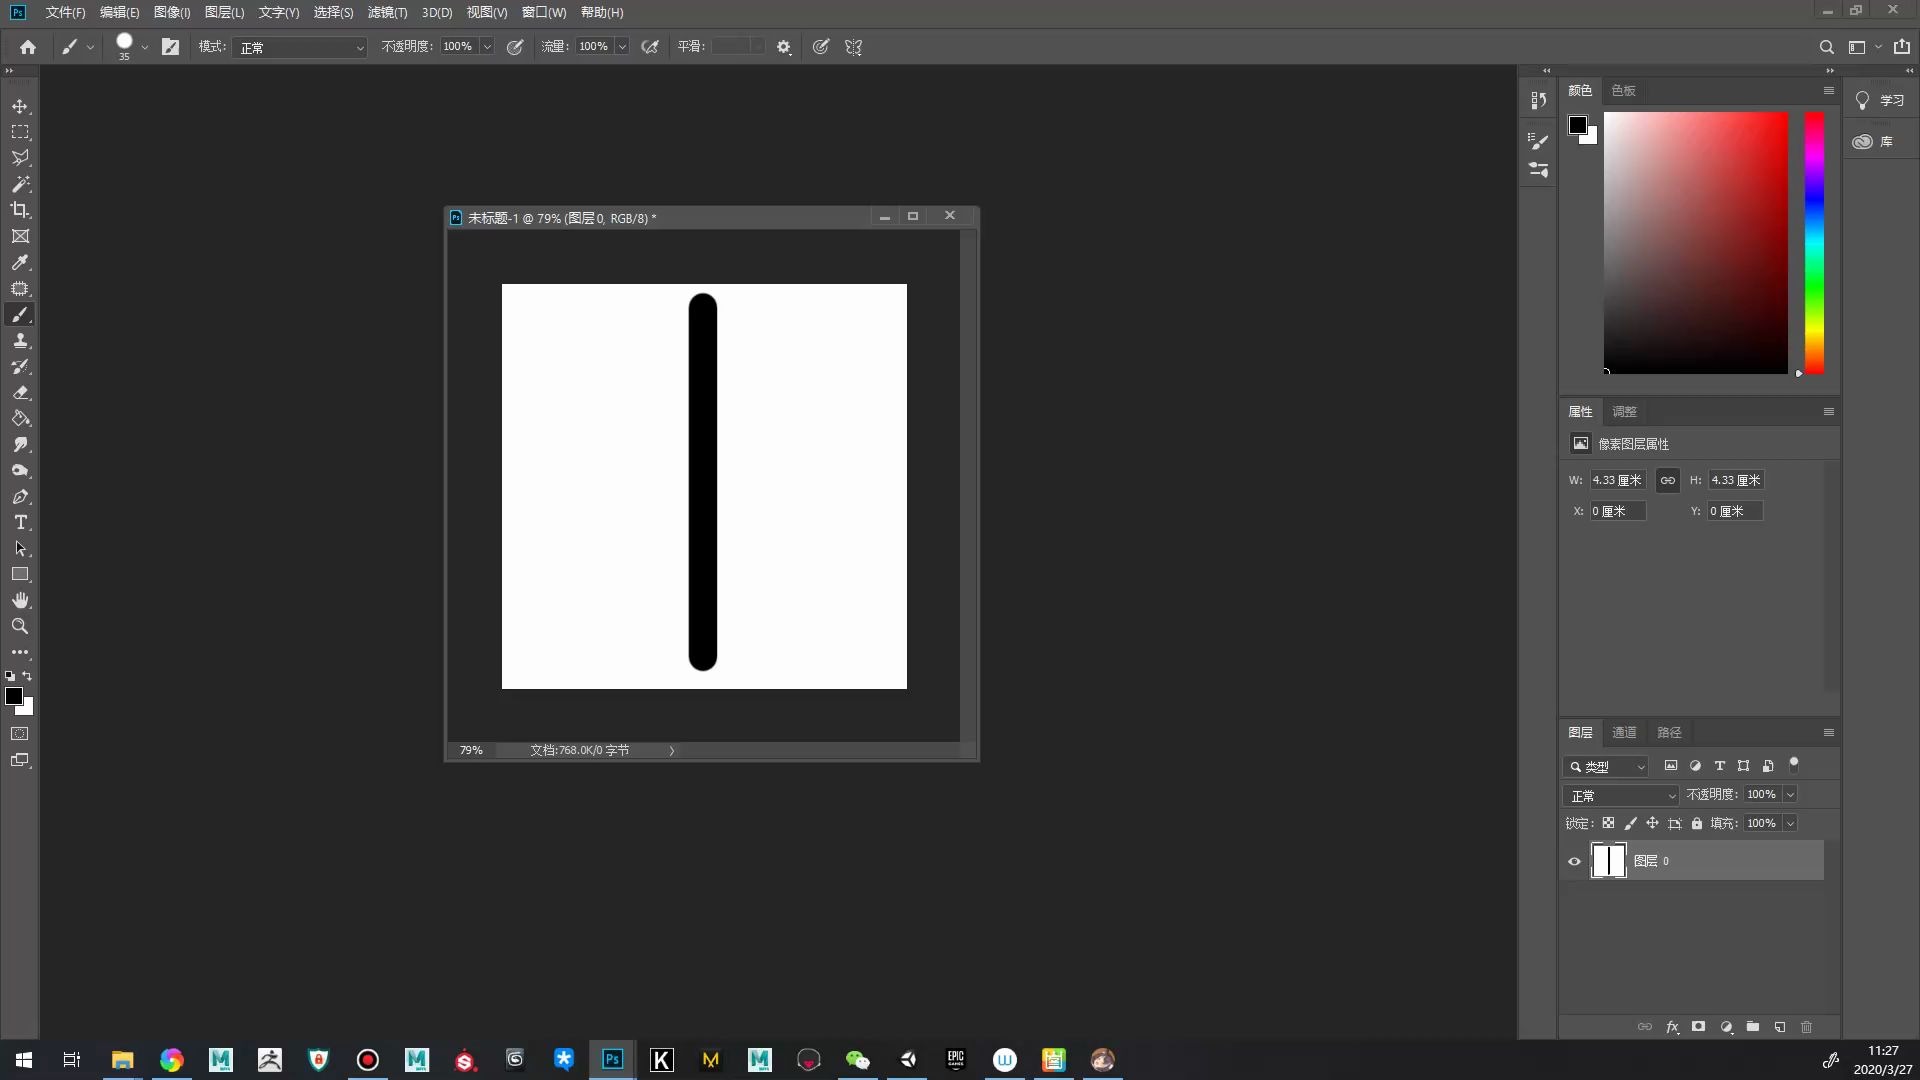Select the Clone Stamp tool
The image size is (1920, 1080).
(x=20, y=341)
